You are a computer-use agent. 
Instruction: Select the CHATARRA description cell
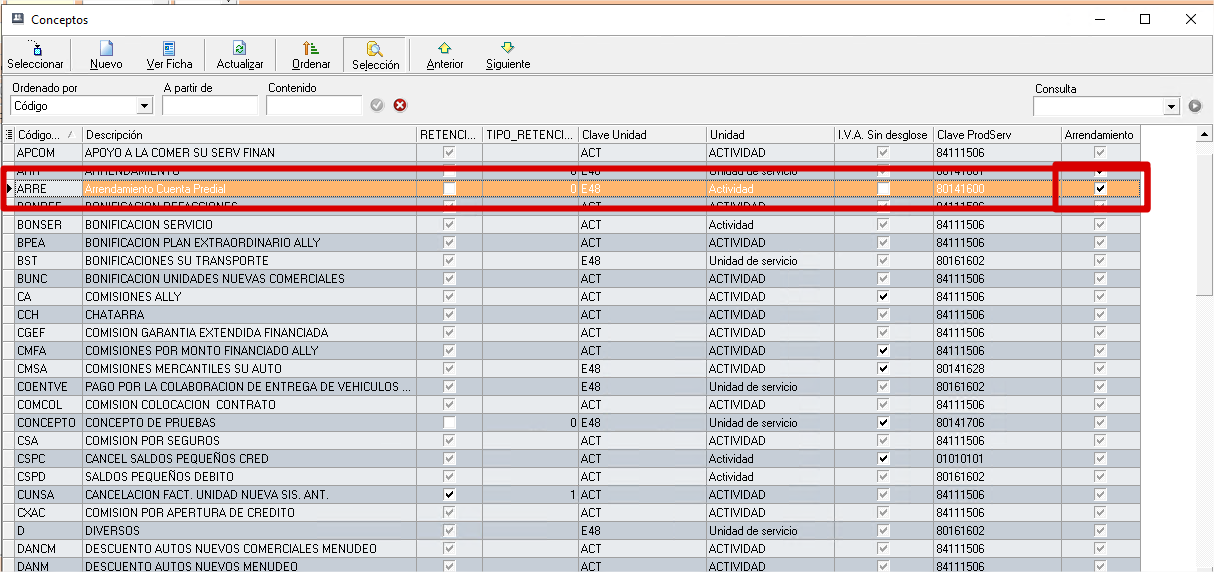pyautogui.click(x=249, y=314)
